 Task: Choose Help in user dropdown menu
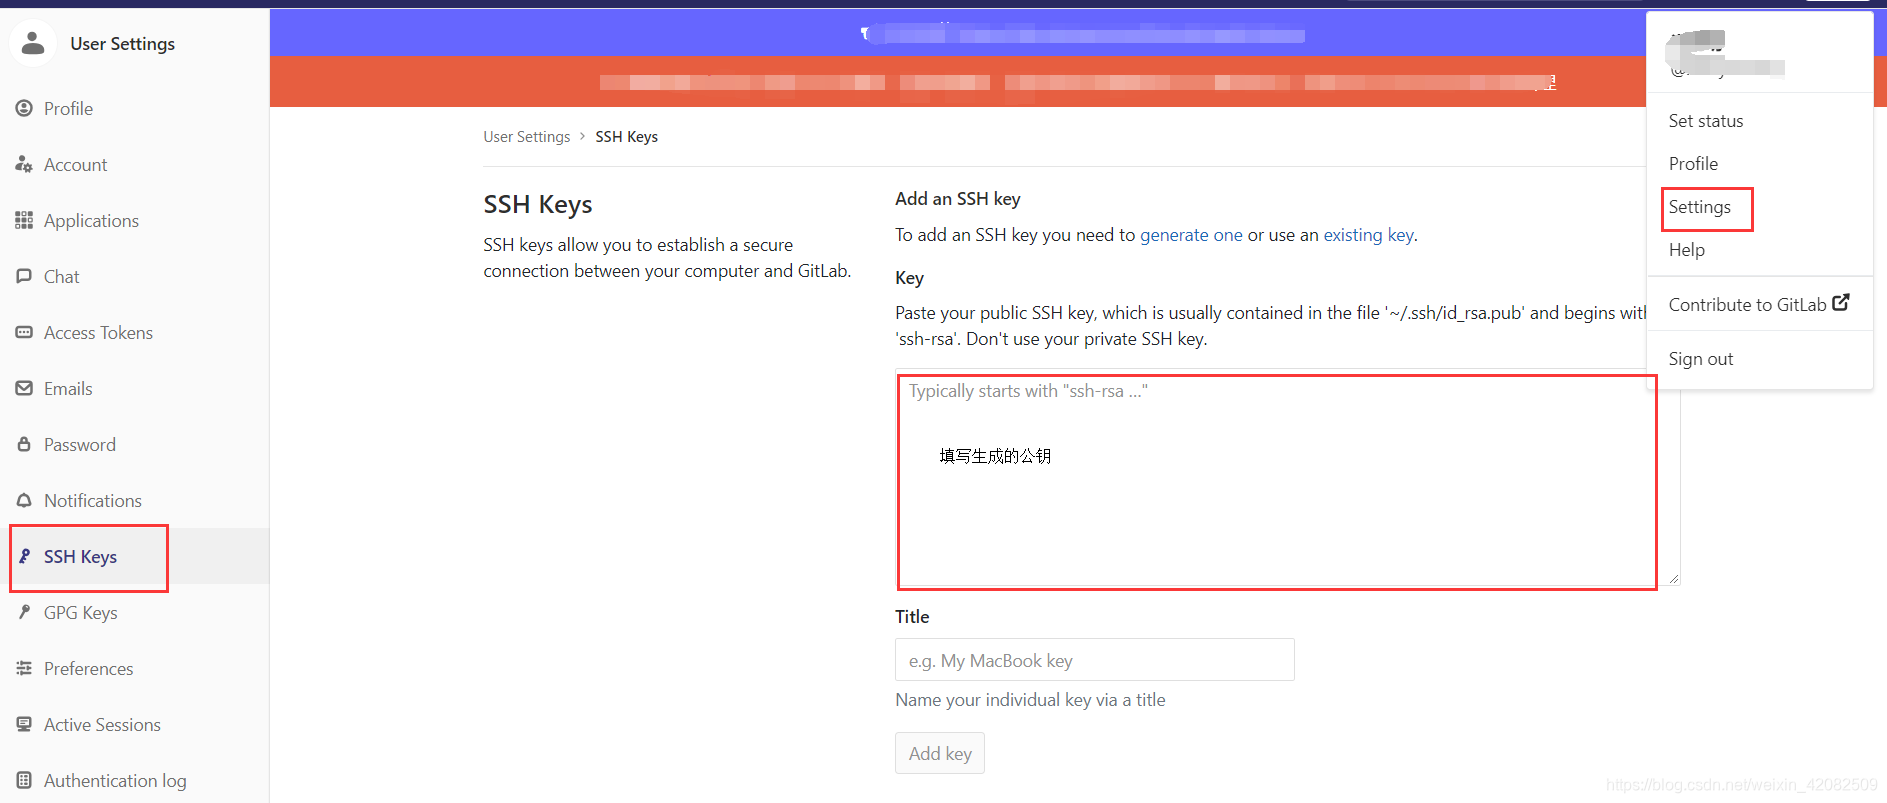click(1687, 250)
